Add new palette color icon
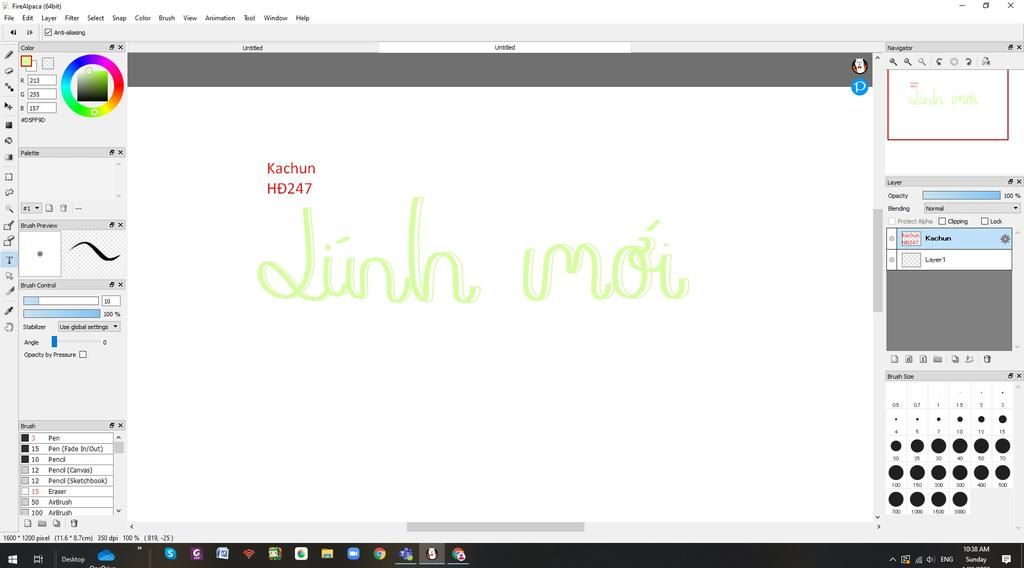This screenshot has height=568, width=1024. coord(49,208)
